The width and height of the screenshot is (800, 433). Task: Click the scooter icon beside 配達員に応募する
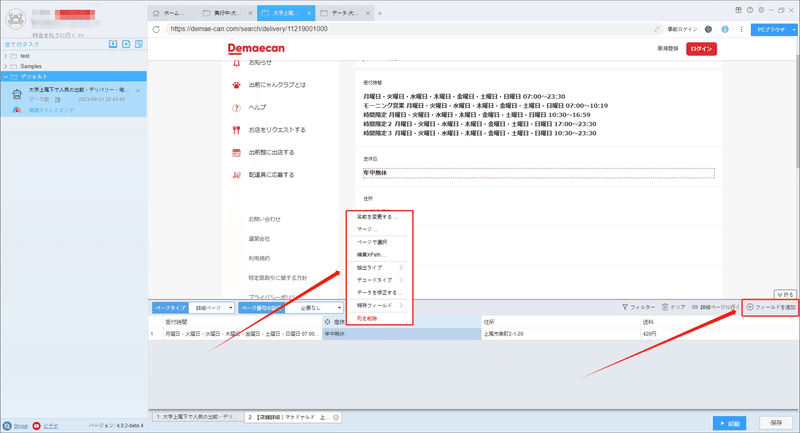click(236, 175)
